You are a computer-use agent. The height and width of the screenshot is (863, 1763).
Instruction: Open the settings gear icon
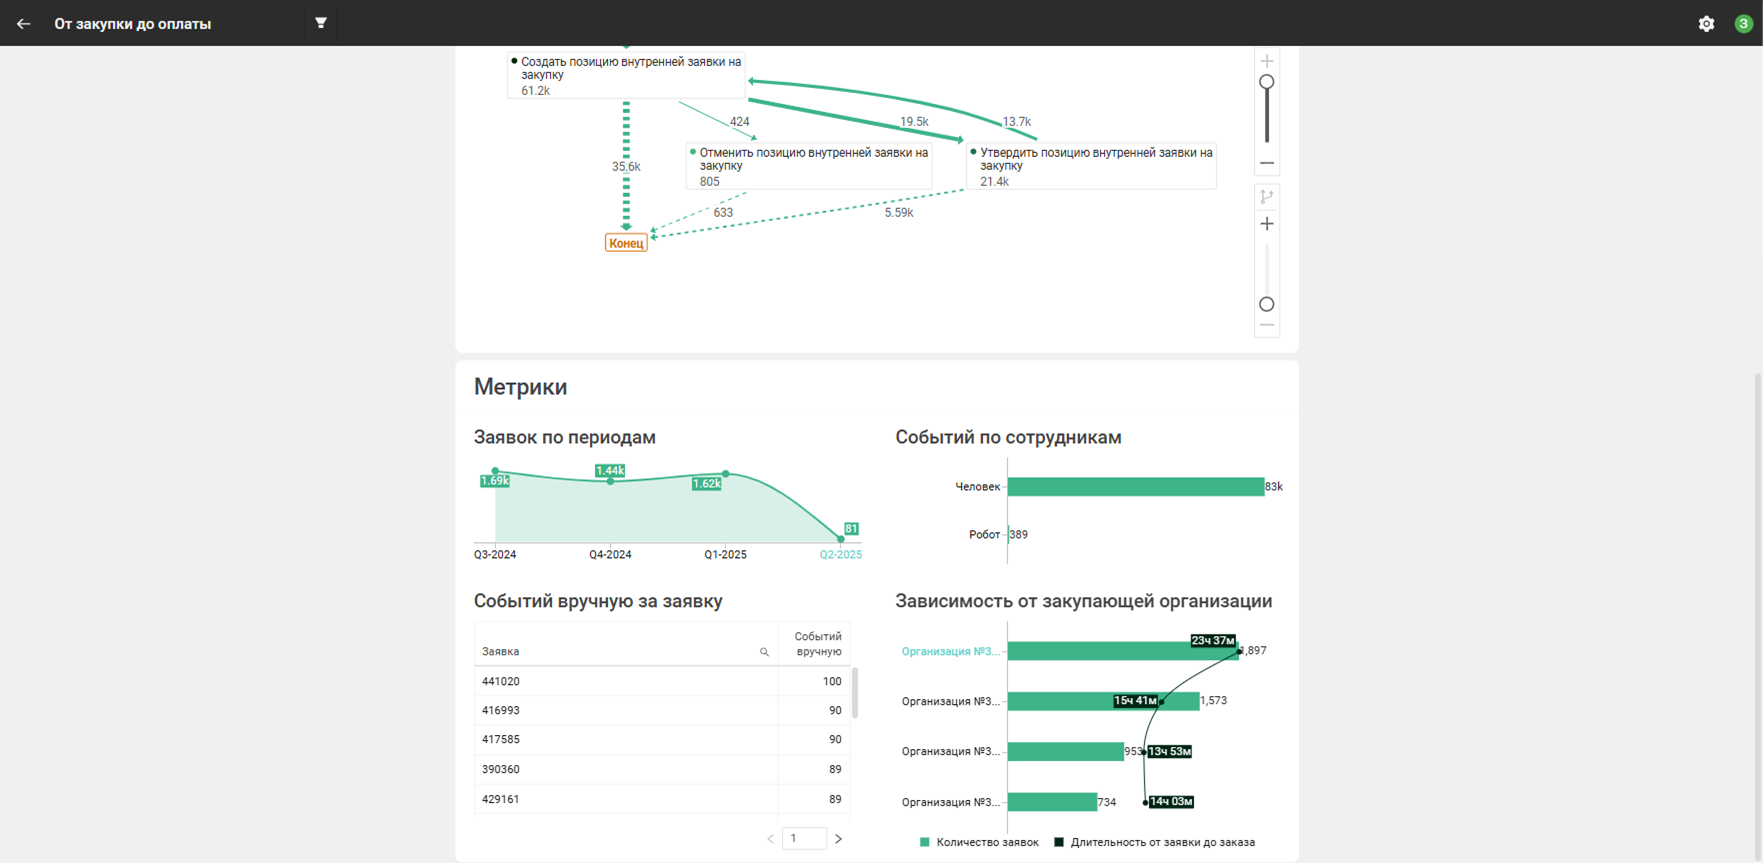click(x=1706, y=24)
